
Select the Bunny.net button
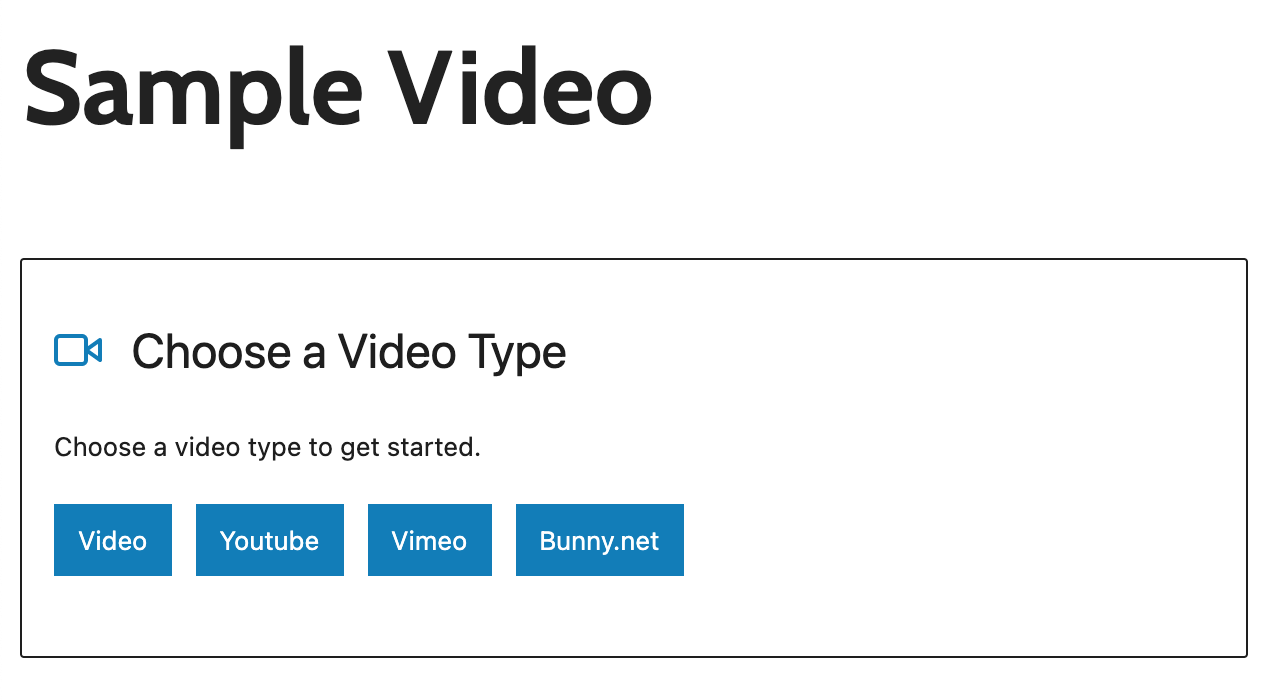[599, 540]
